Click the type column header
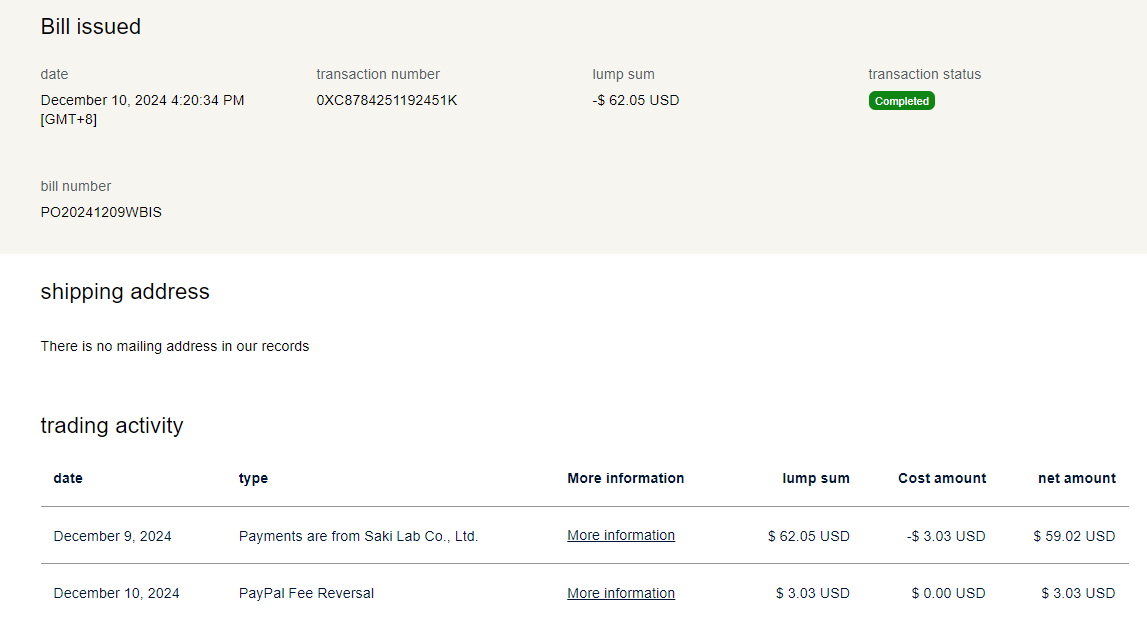1147x620 pixels. (253, 478)
